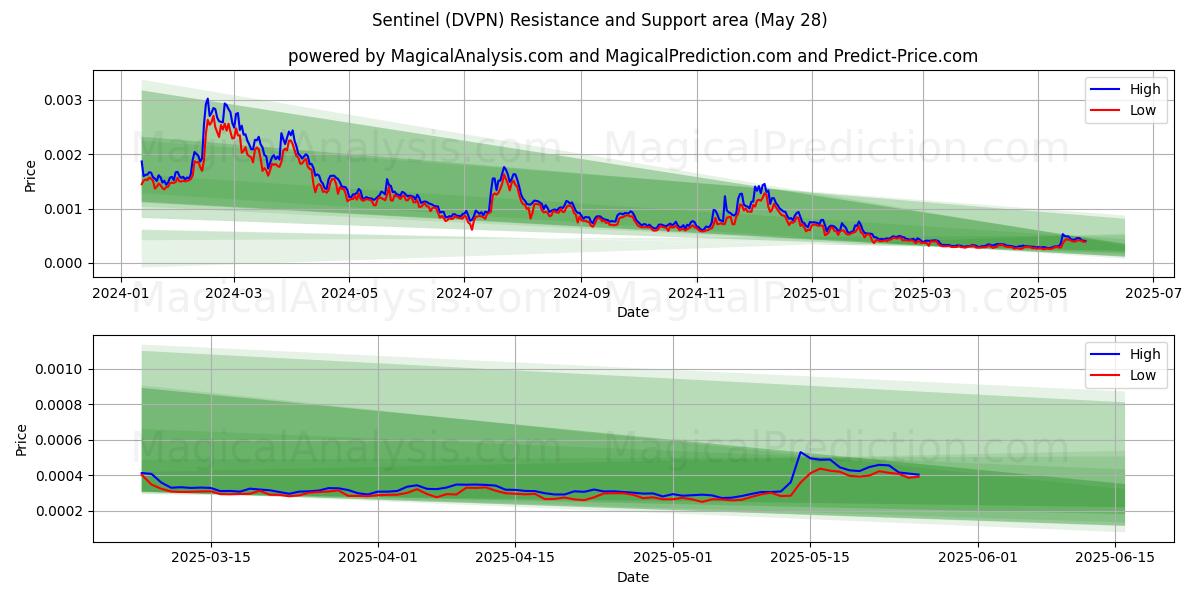The width and height of the screenshot is (1200, 600).
Task: Click the bottom chart's 'Price' axis label
Action: [x=22, y=439]
